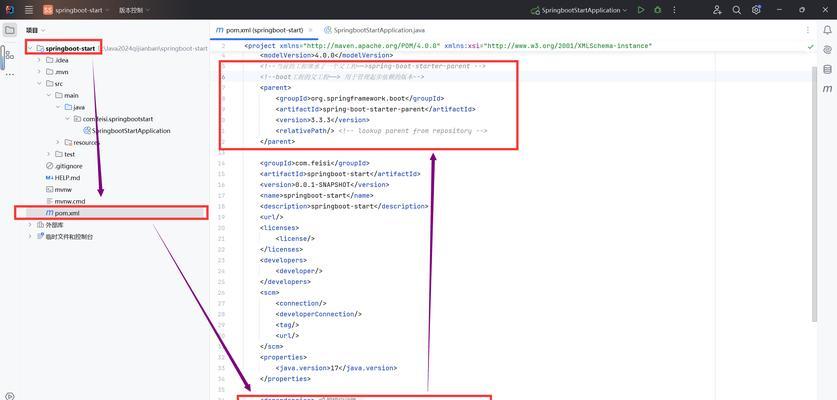Expand the .mvn folder arrow
Viewport: 837px width, 400px height.
click(x=39, y=72)
